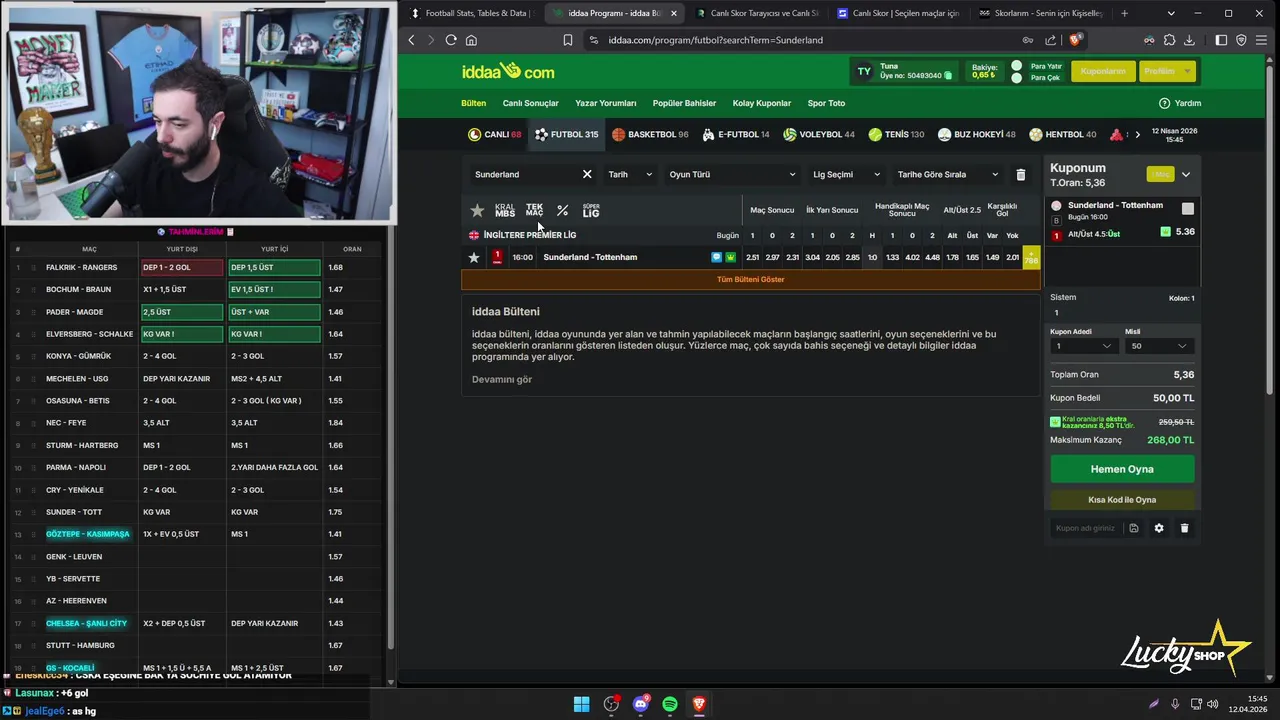Open the +786 more bets button
Screen dimensions: 1280x720
tap(1031, 257)
